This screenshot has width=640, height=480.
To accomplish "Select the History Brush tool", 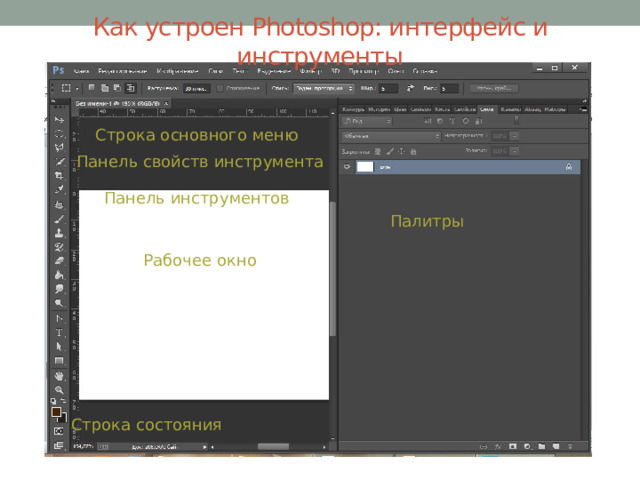I will [x=60, y=247].
